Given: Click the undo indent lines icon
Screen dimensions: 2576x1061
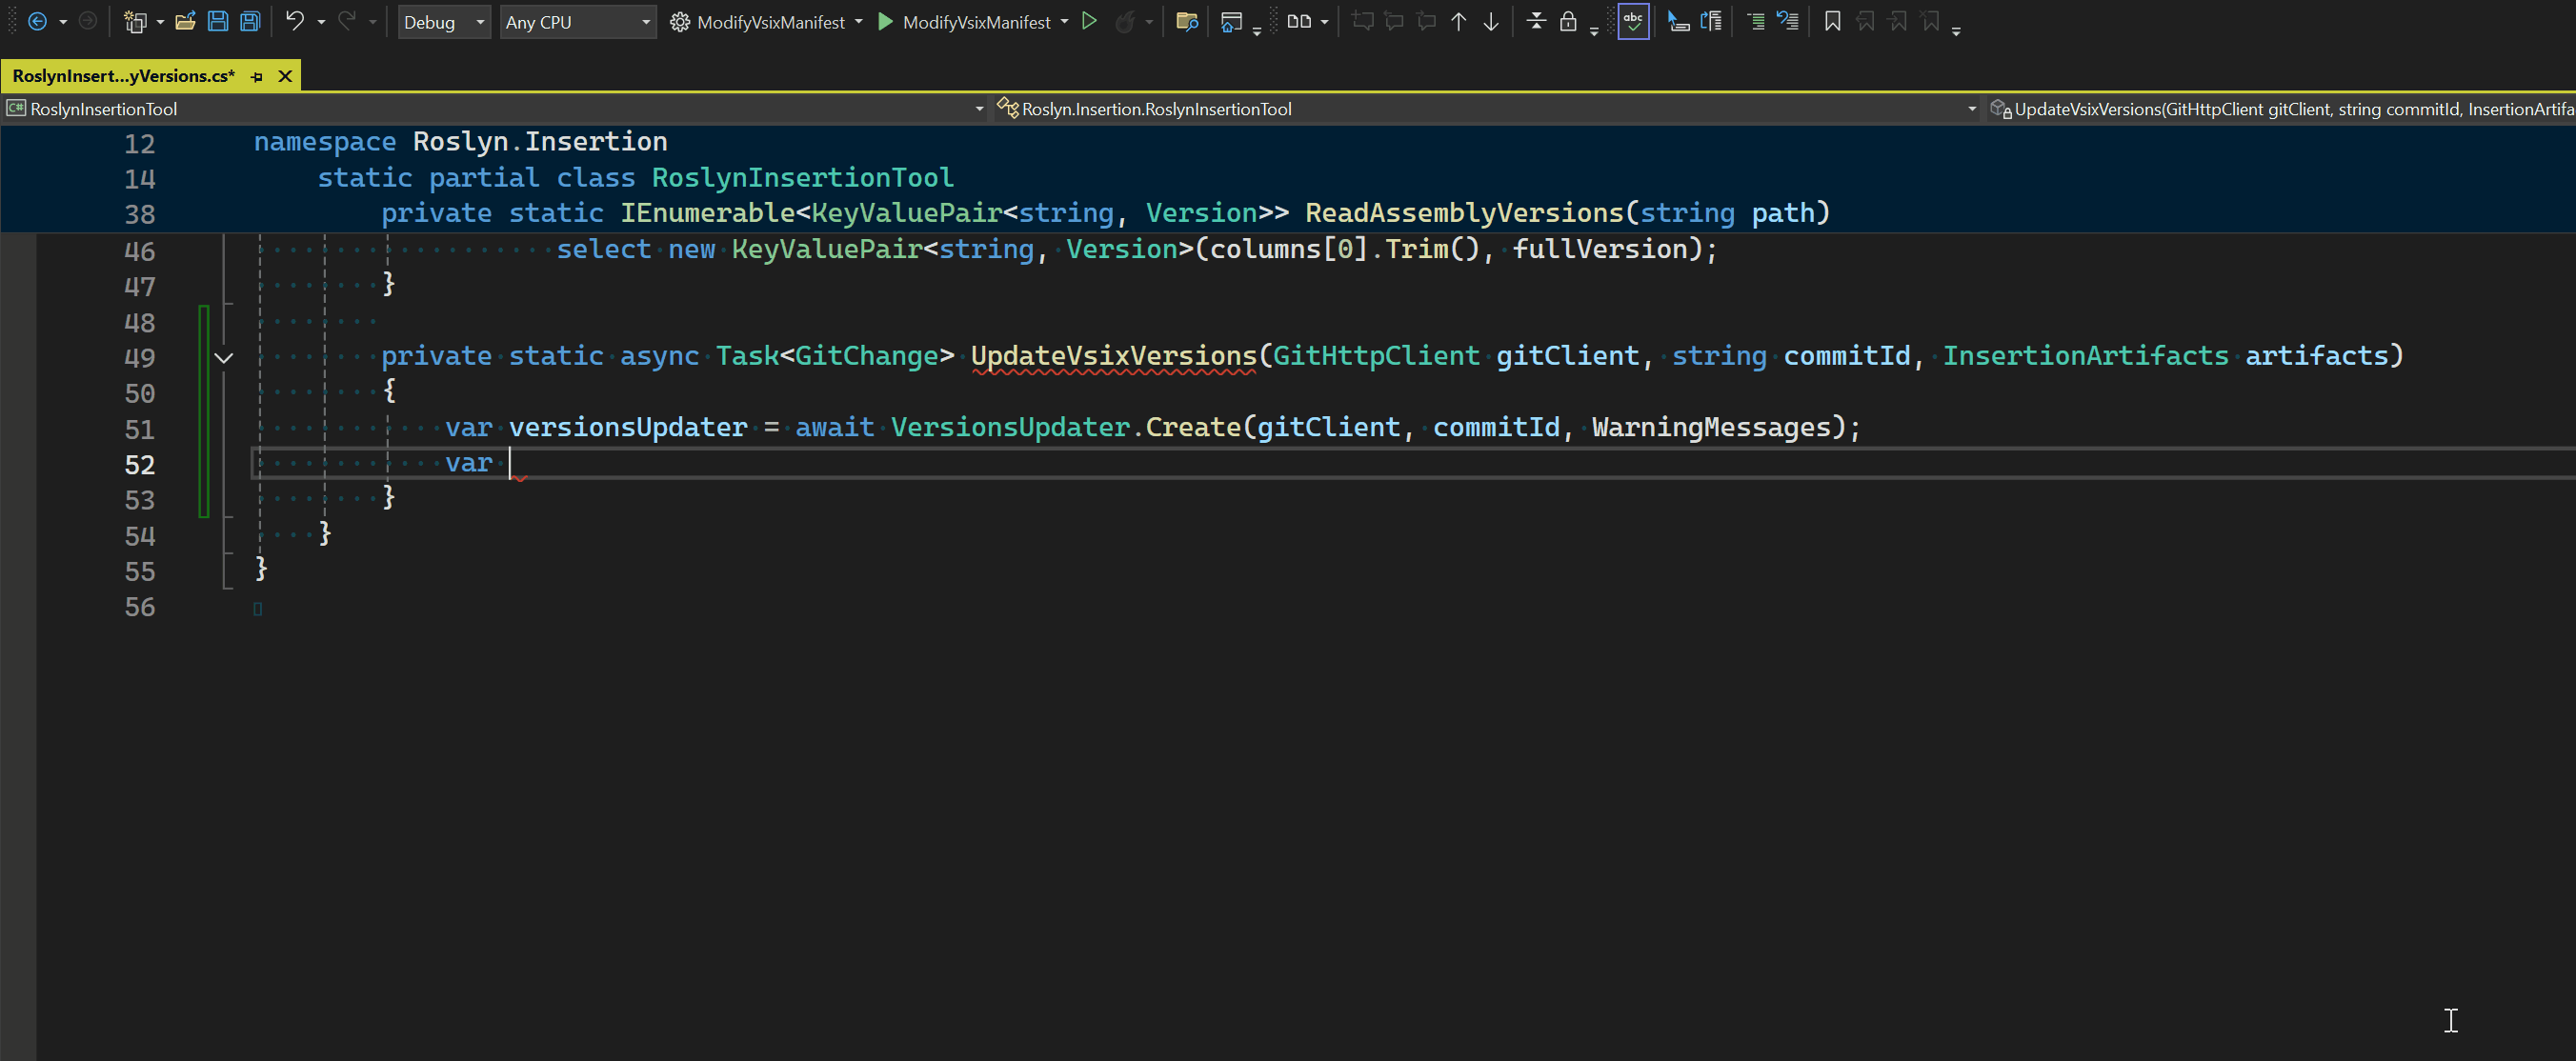Looking at the screenshot, I should click(x=1788, y=21).
